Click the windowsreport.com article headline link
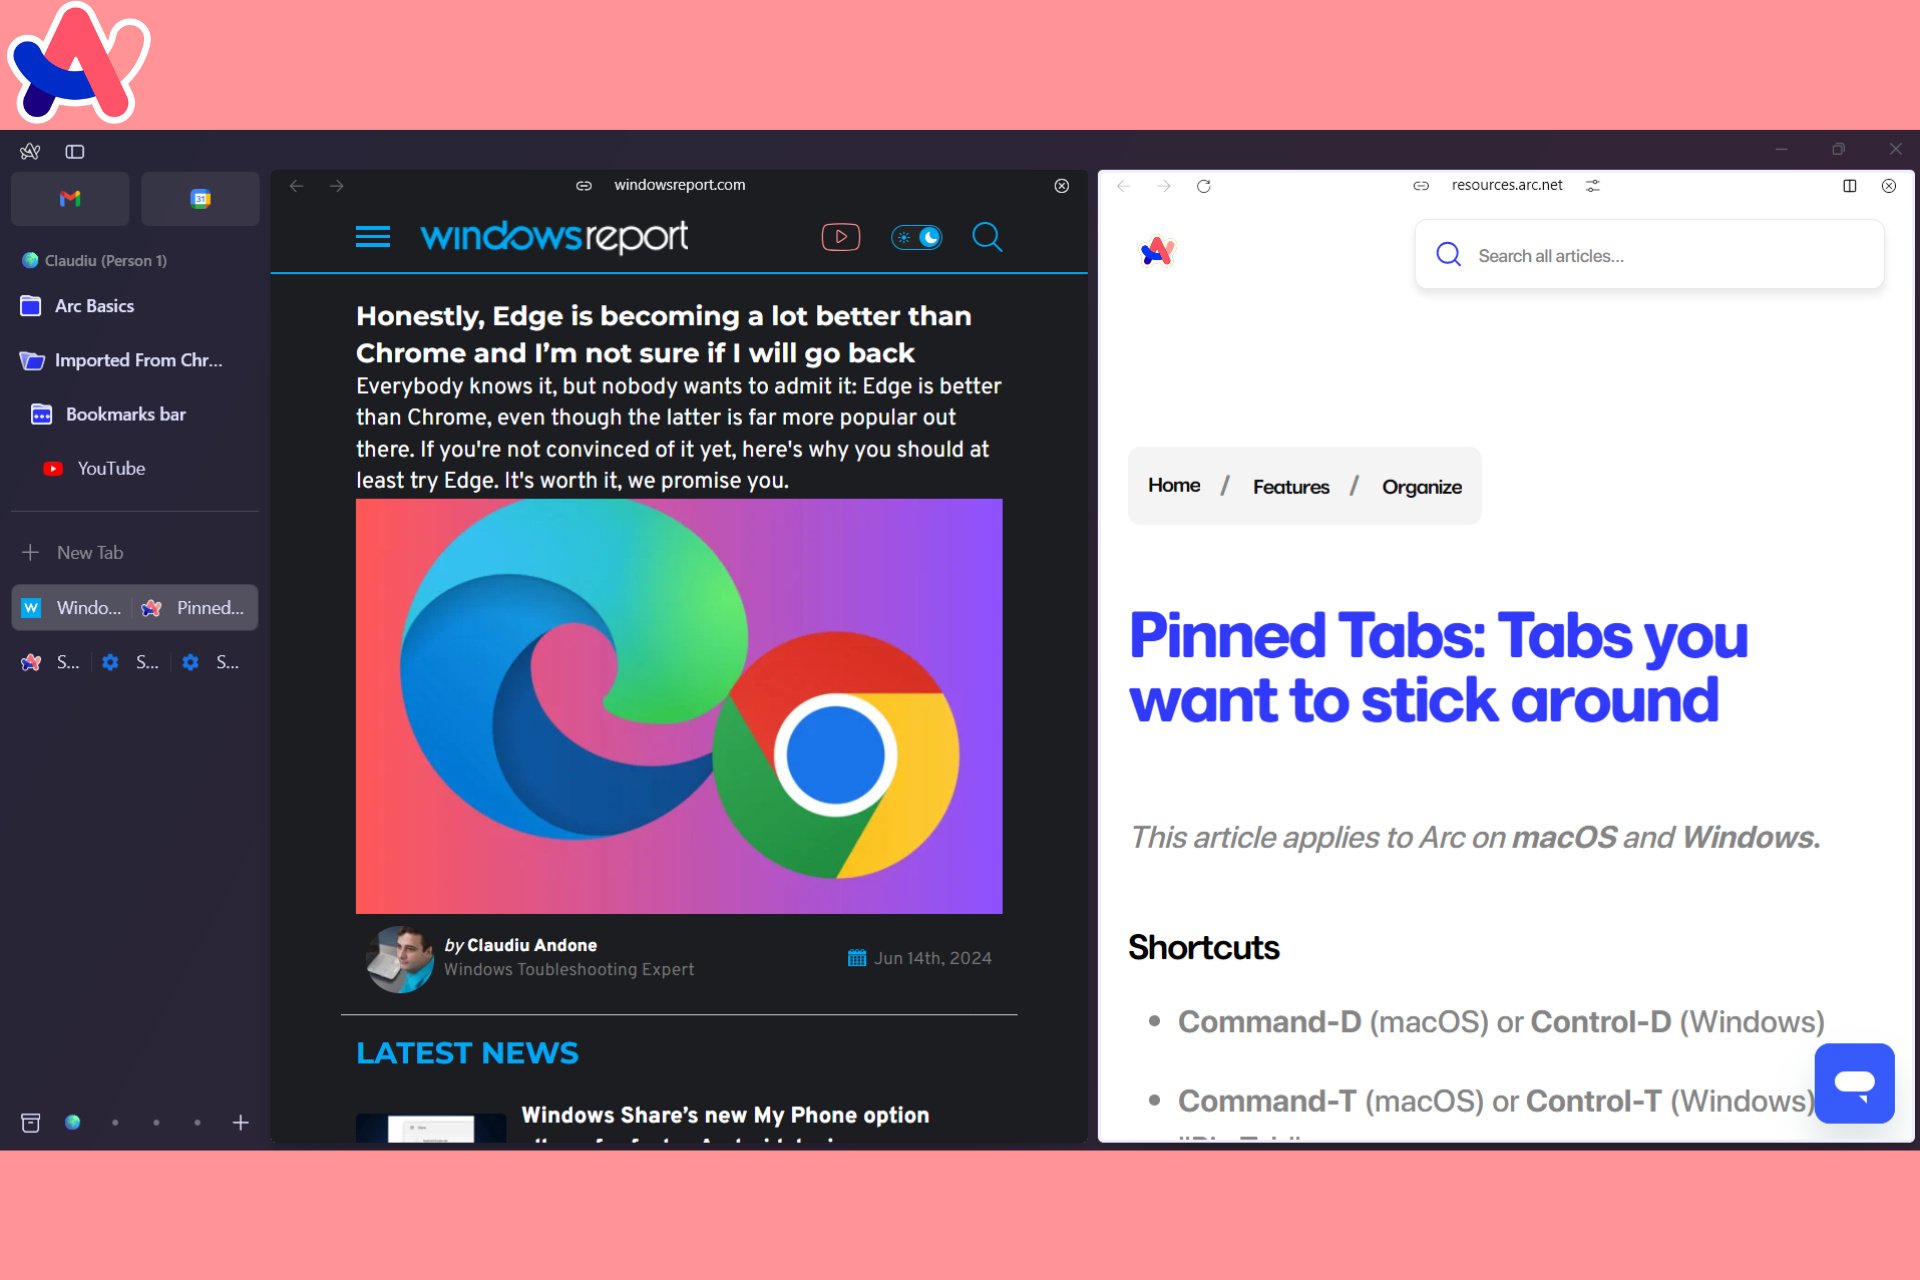 click(663, 334)
